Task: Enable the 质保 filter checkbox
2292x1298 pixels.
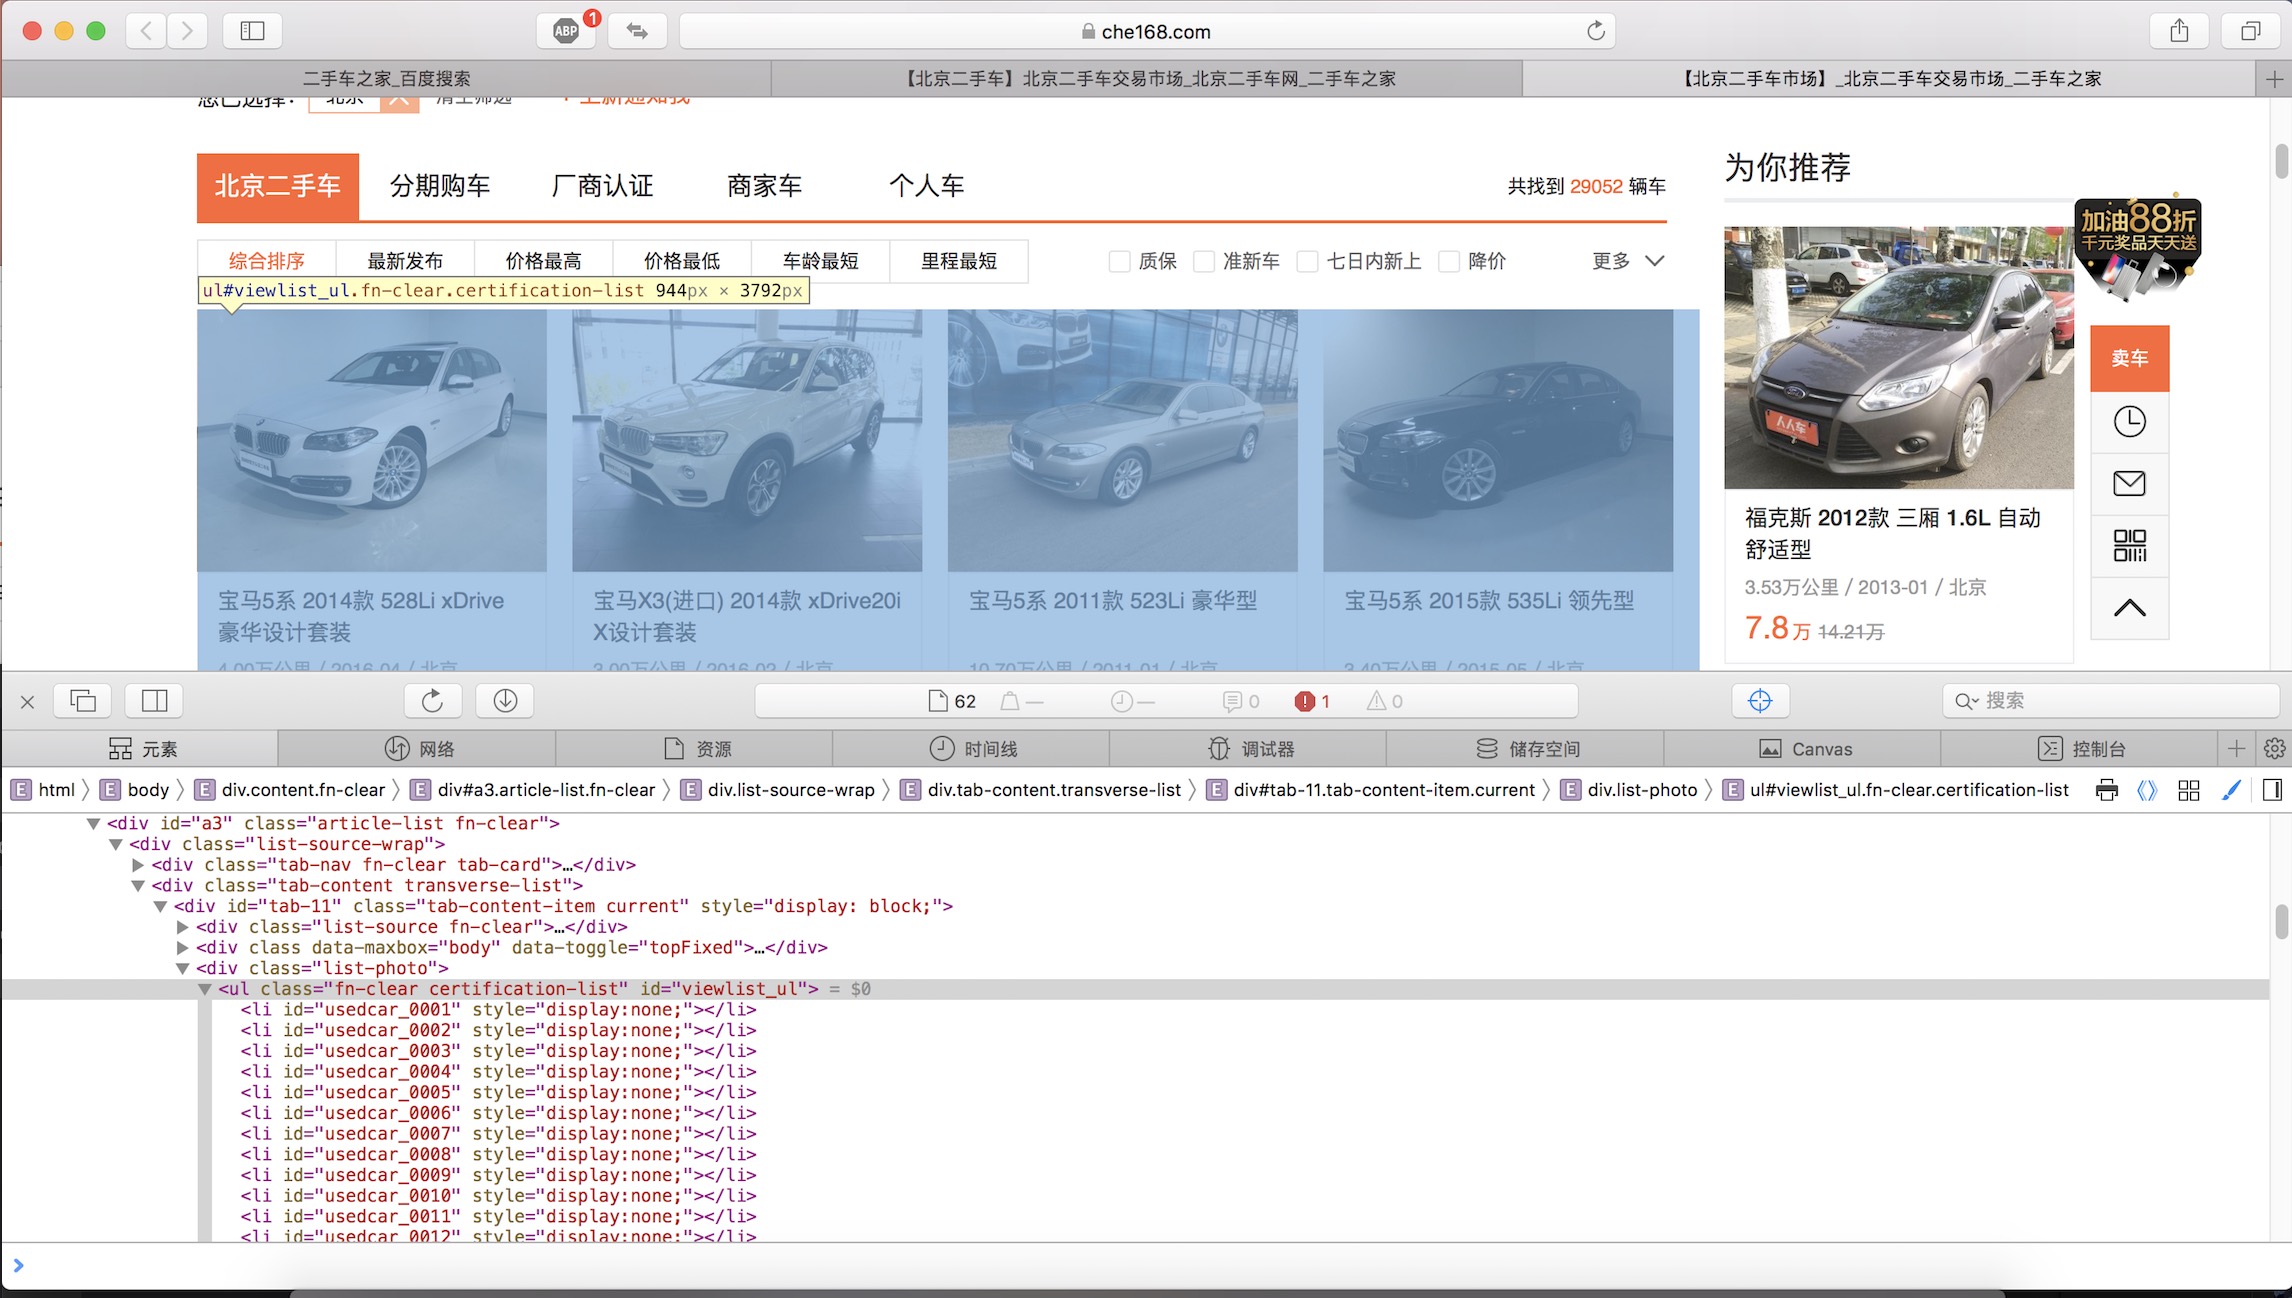Action: [x=1119, y=261]
